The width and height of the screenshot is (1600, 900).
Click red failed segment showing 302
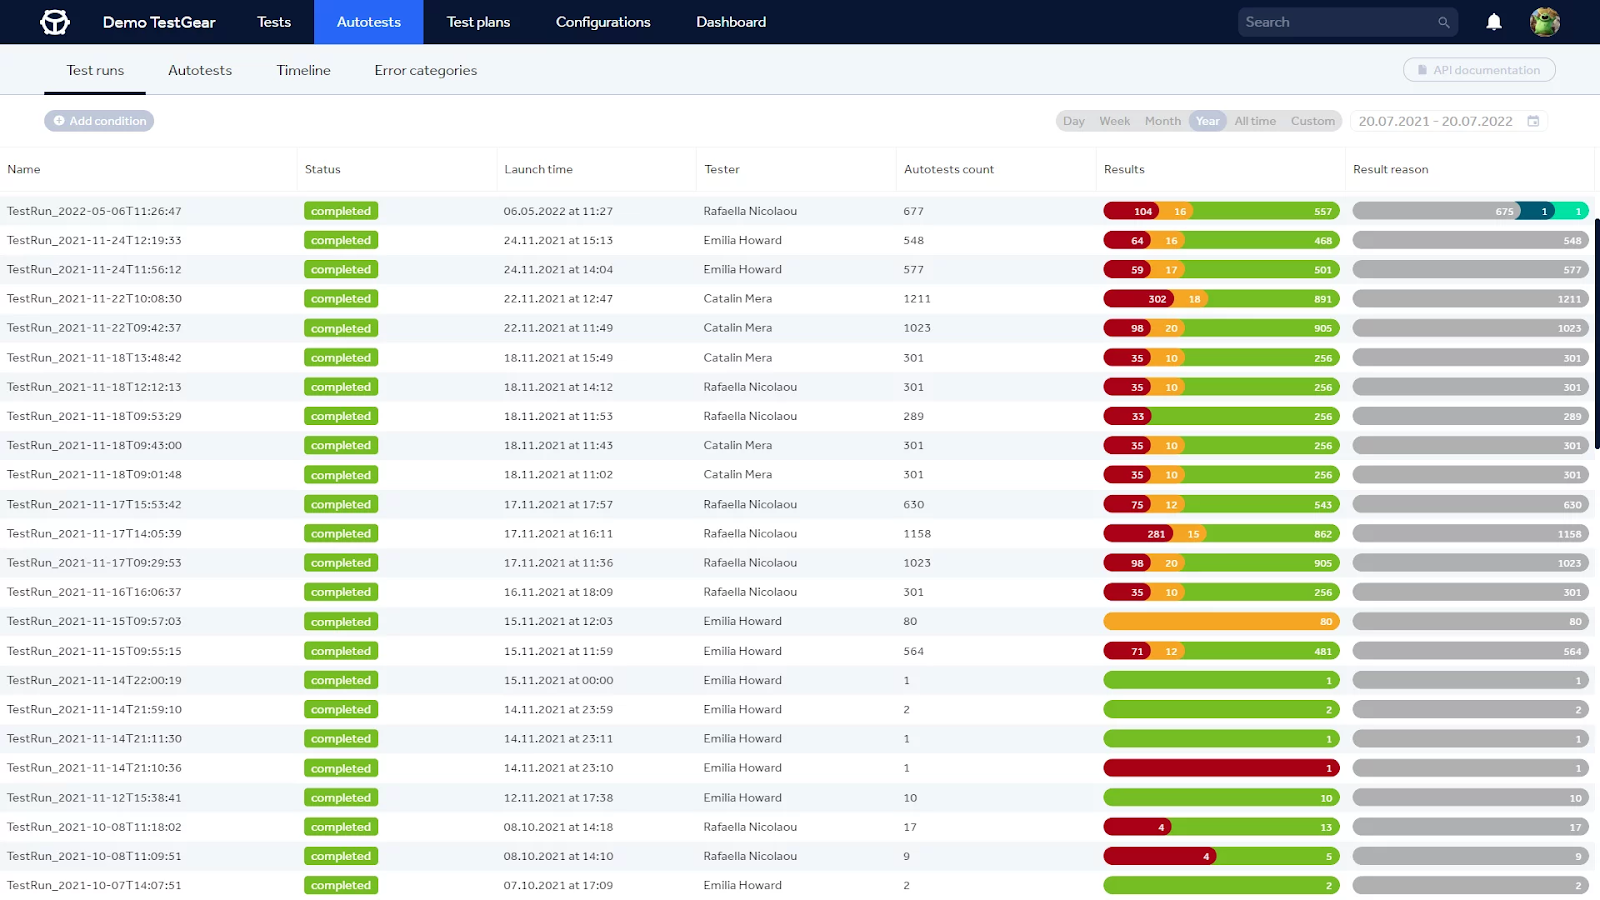tap(1140, 299)
